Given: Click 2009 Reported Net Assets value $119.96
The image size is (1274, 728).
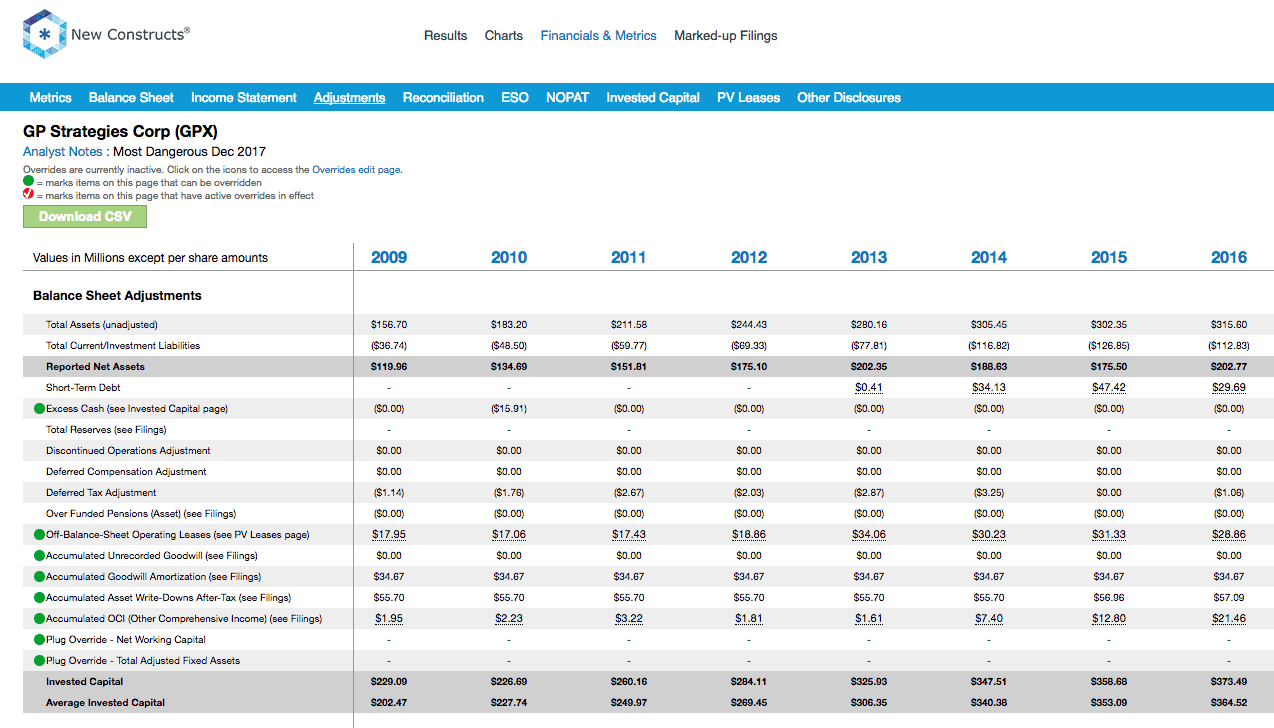Looking at the screenshot, I should click(x=389, y=367).
